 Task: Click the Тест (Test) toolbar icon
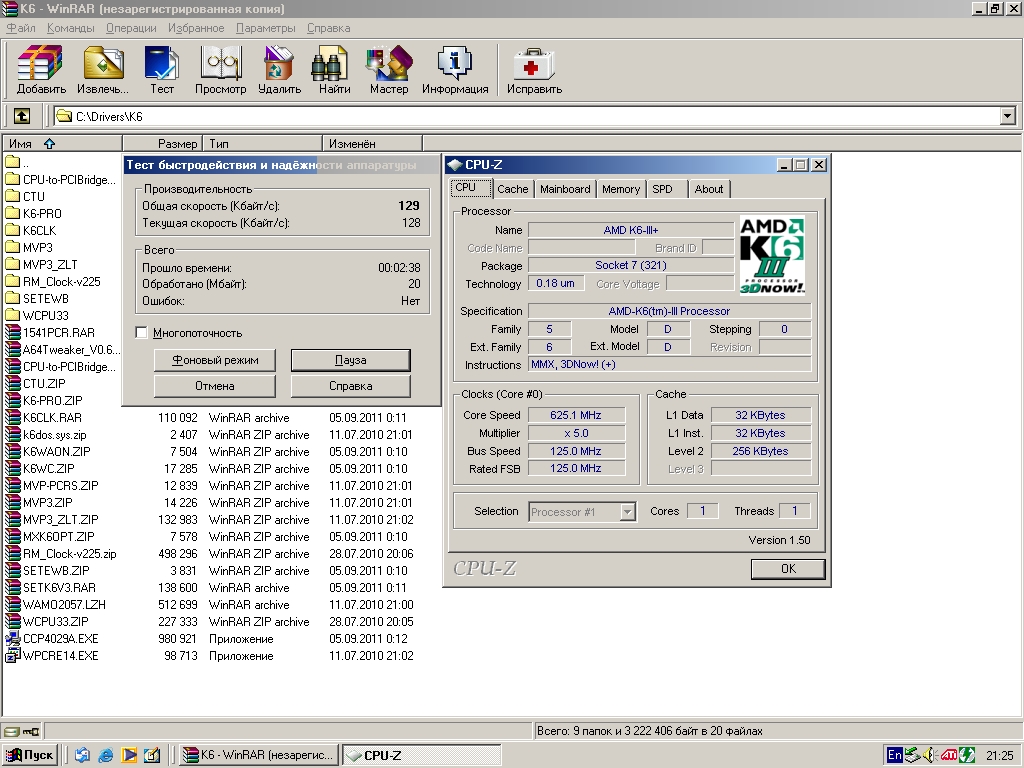coord(161,63)
